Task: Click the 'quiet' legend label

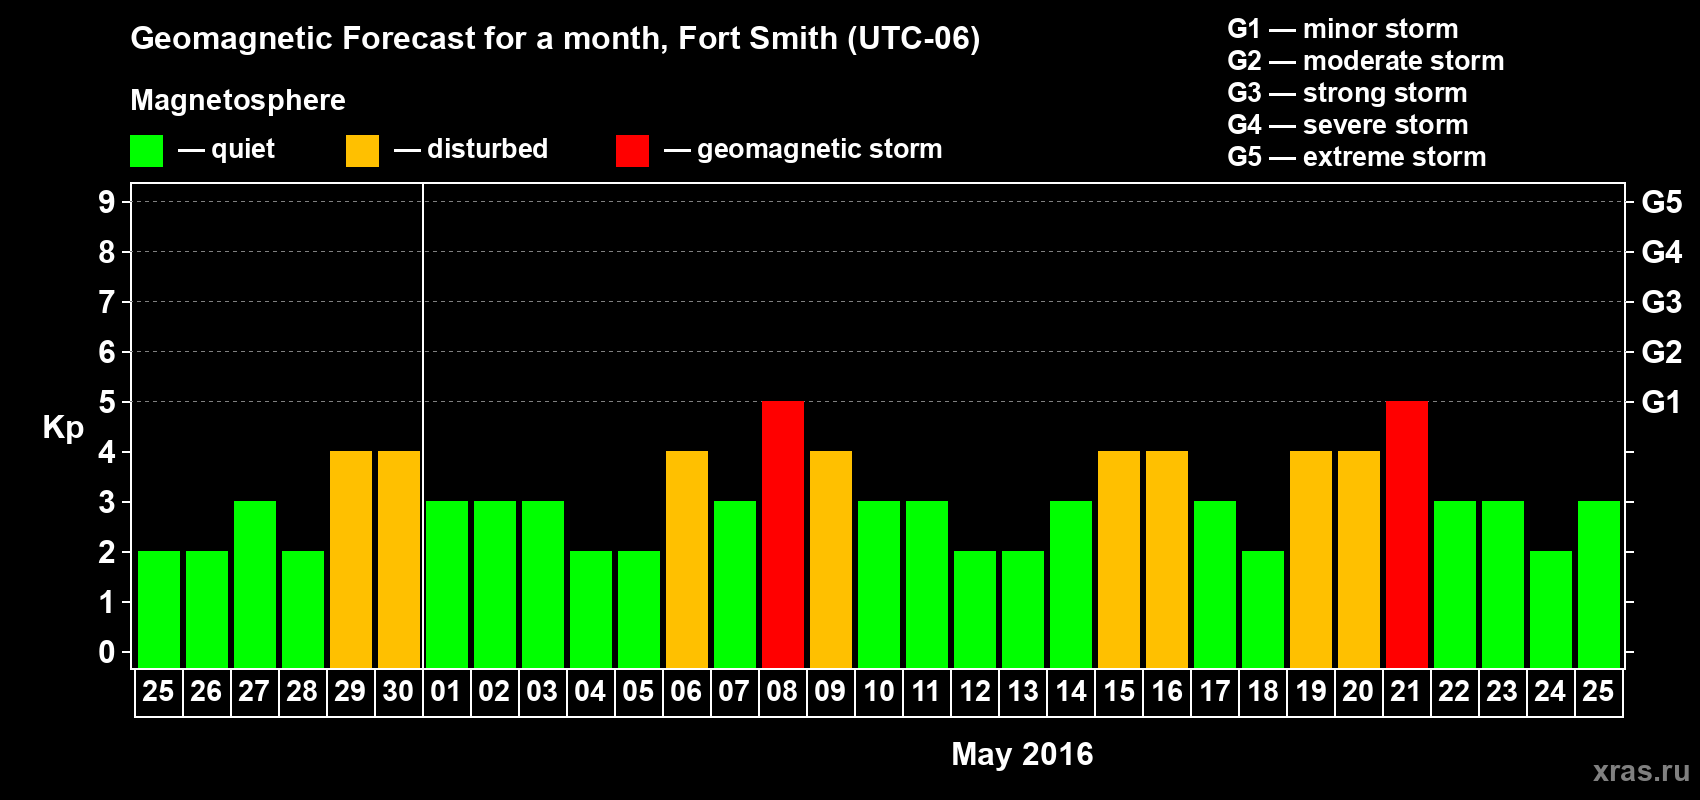Action: (243, 149)
